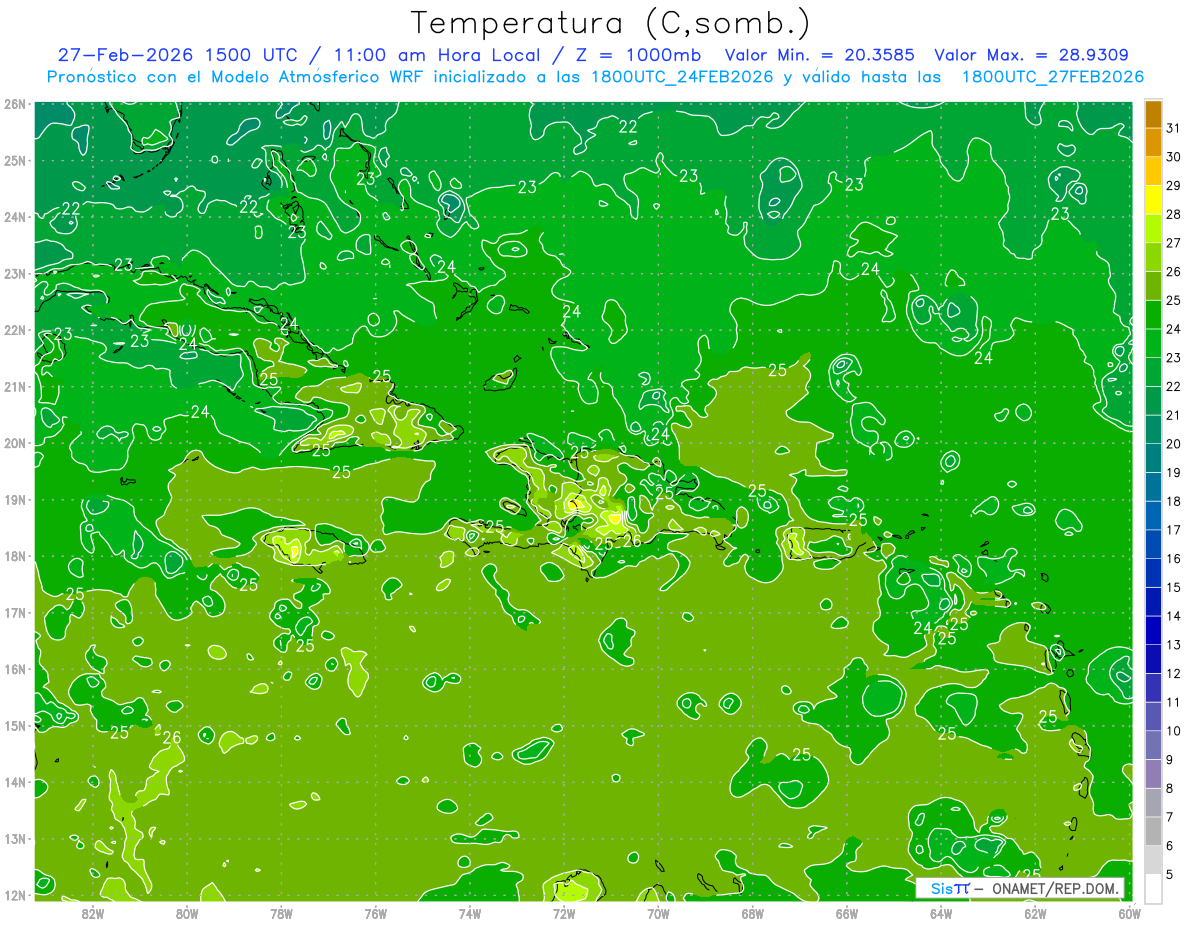
Task: Click 'Modelo Atmósferico WRF' in the subtitle
Action: point(318,77)
